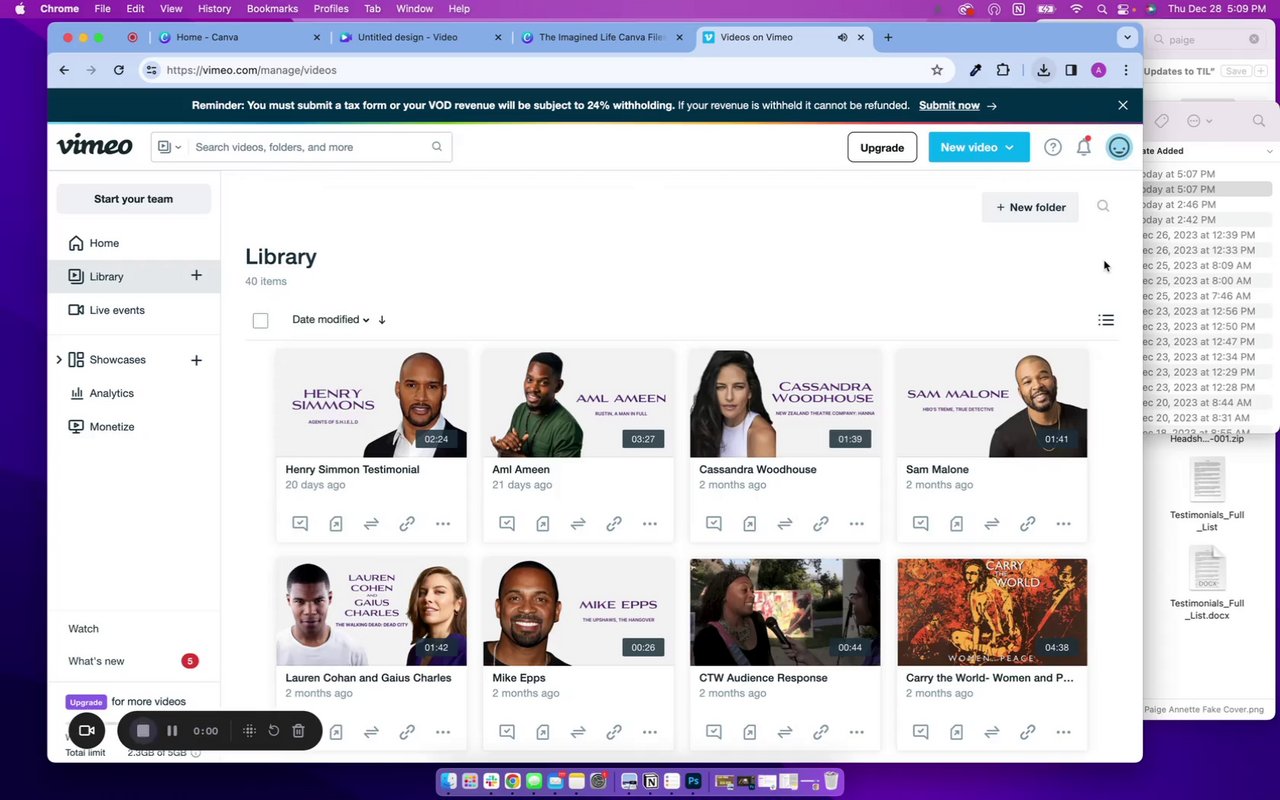Toggle sort direction arrow next to Date modified
Screen dimensions: 1280x800
[x=382, y=320]
